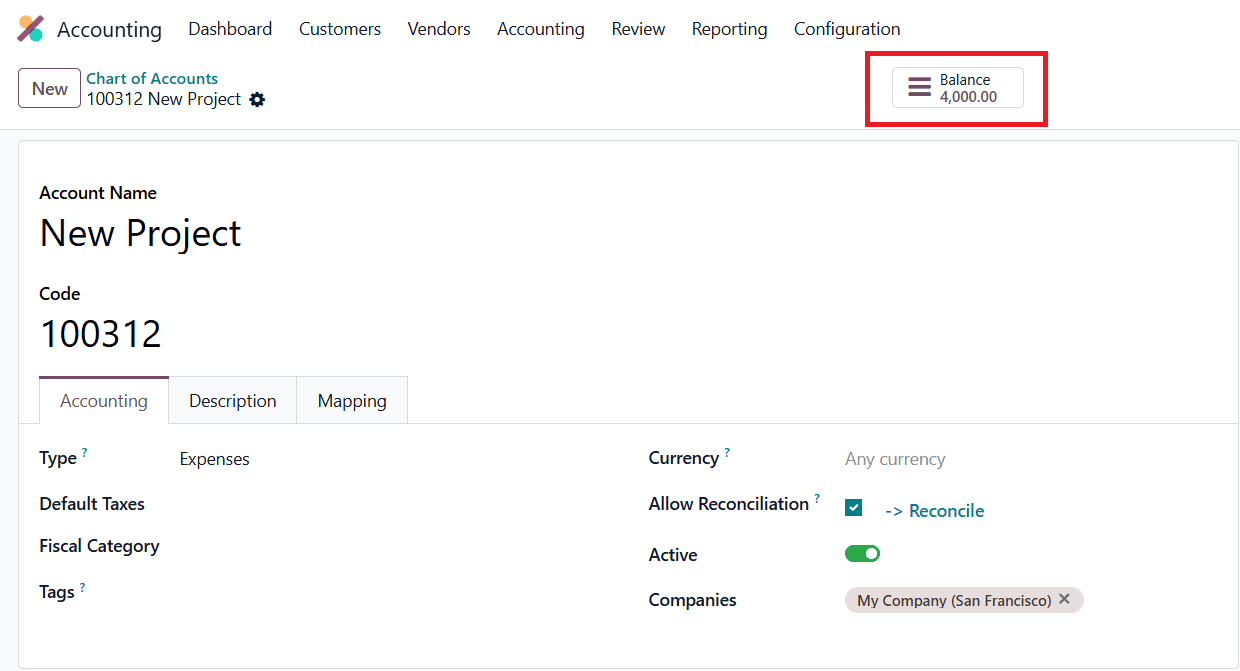Image resolution: width=1240 pixels, height=671 pixels.
Task: Click the Accounting app logo icon
Action: (30, 29)
